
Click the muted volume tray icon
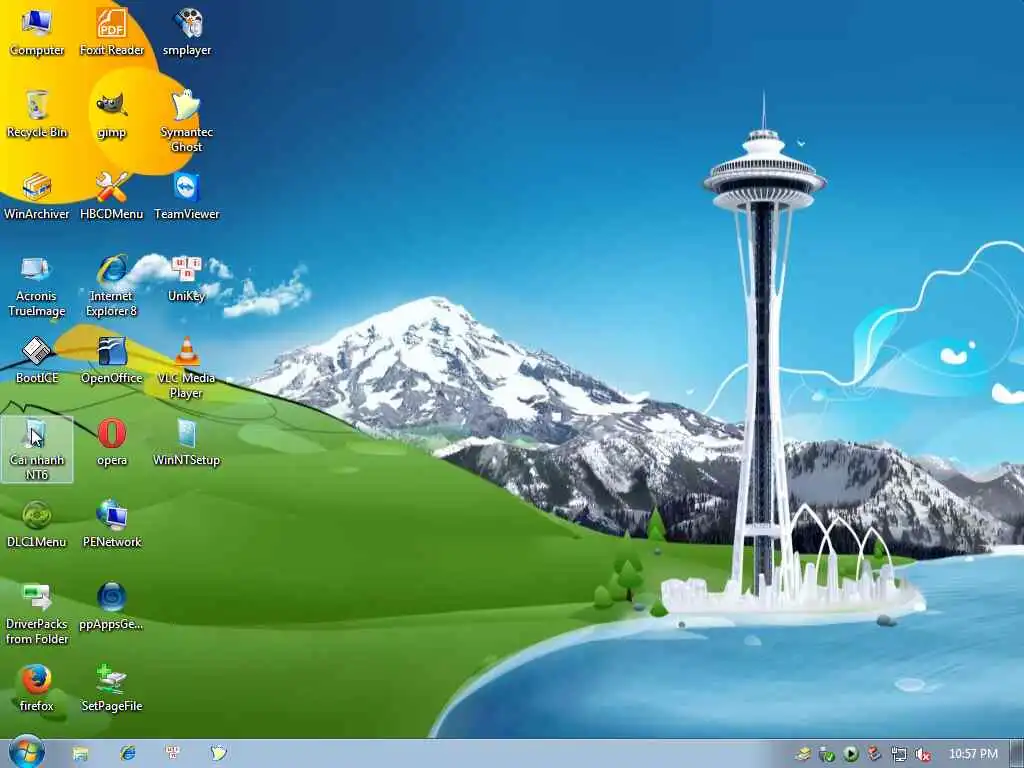pos(922,754)
